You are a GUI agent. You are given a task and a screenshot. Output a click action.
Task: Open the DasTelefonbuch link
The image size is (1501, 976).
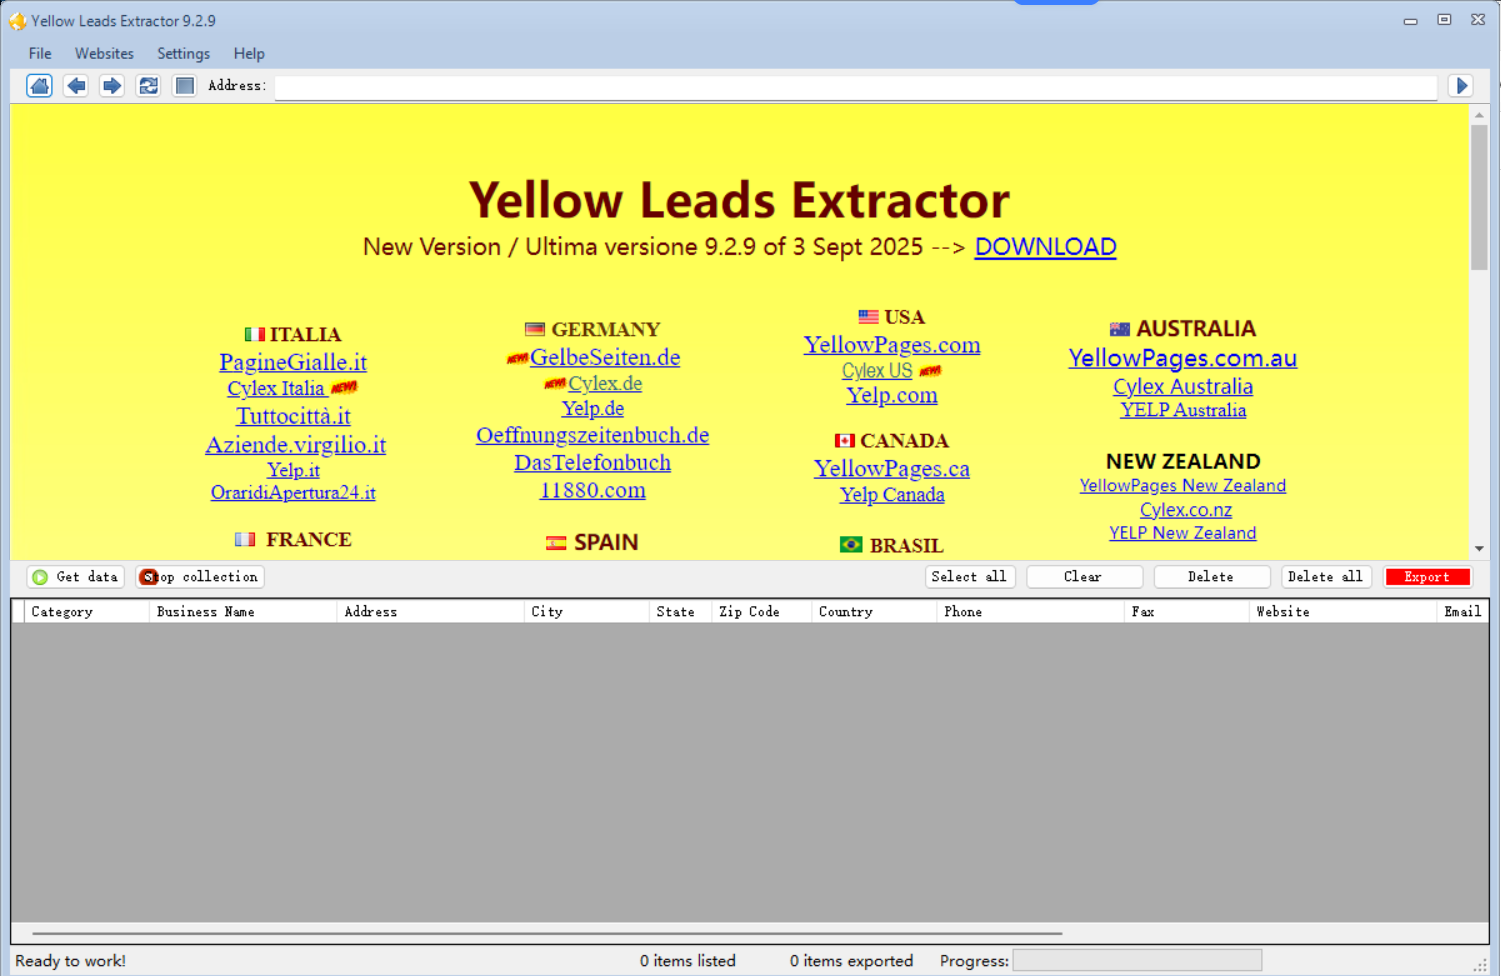[x=592, y=463]
